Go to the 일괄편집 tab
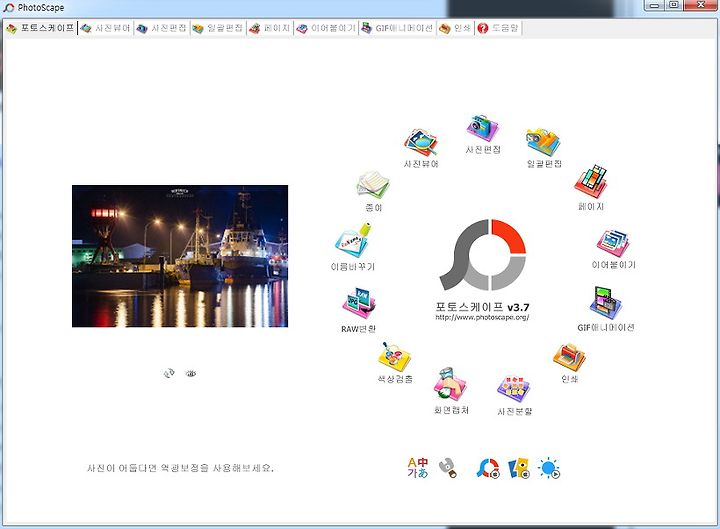 pos(218,28)
